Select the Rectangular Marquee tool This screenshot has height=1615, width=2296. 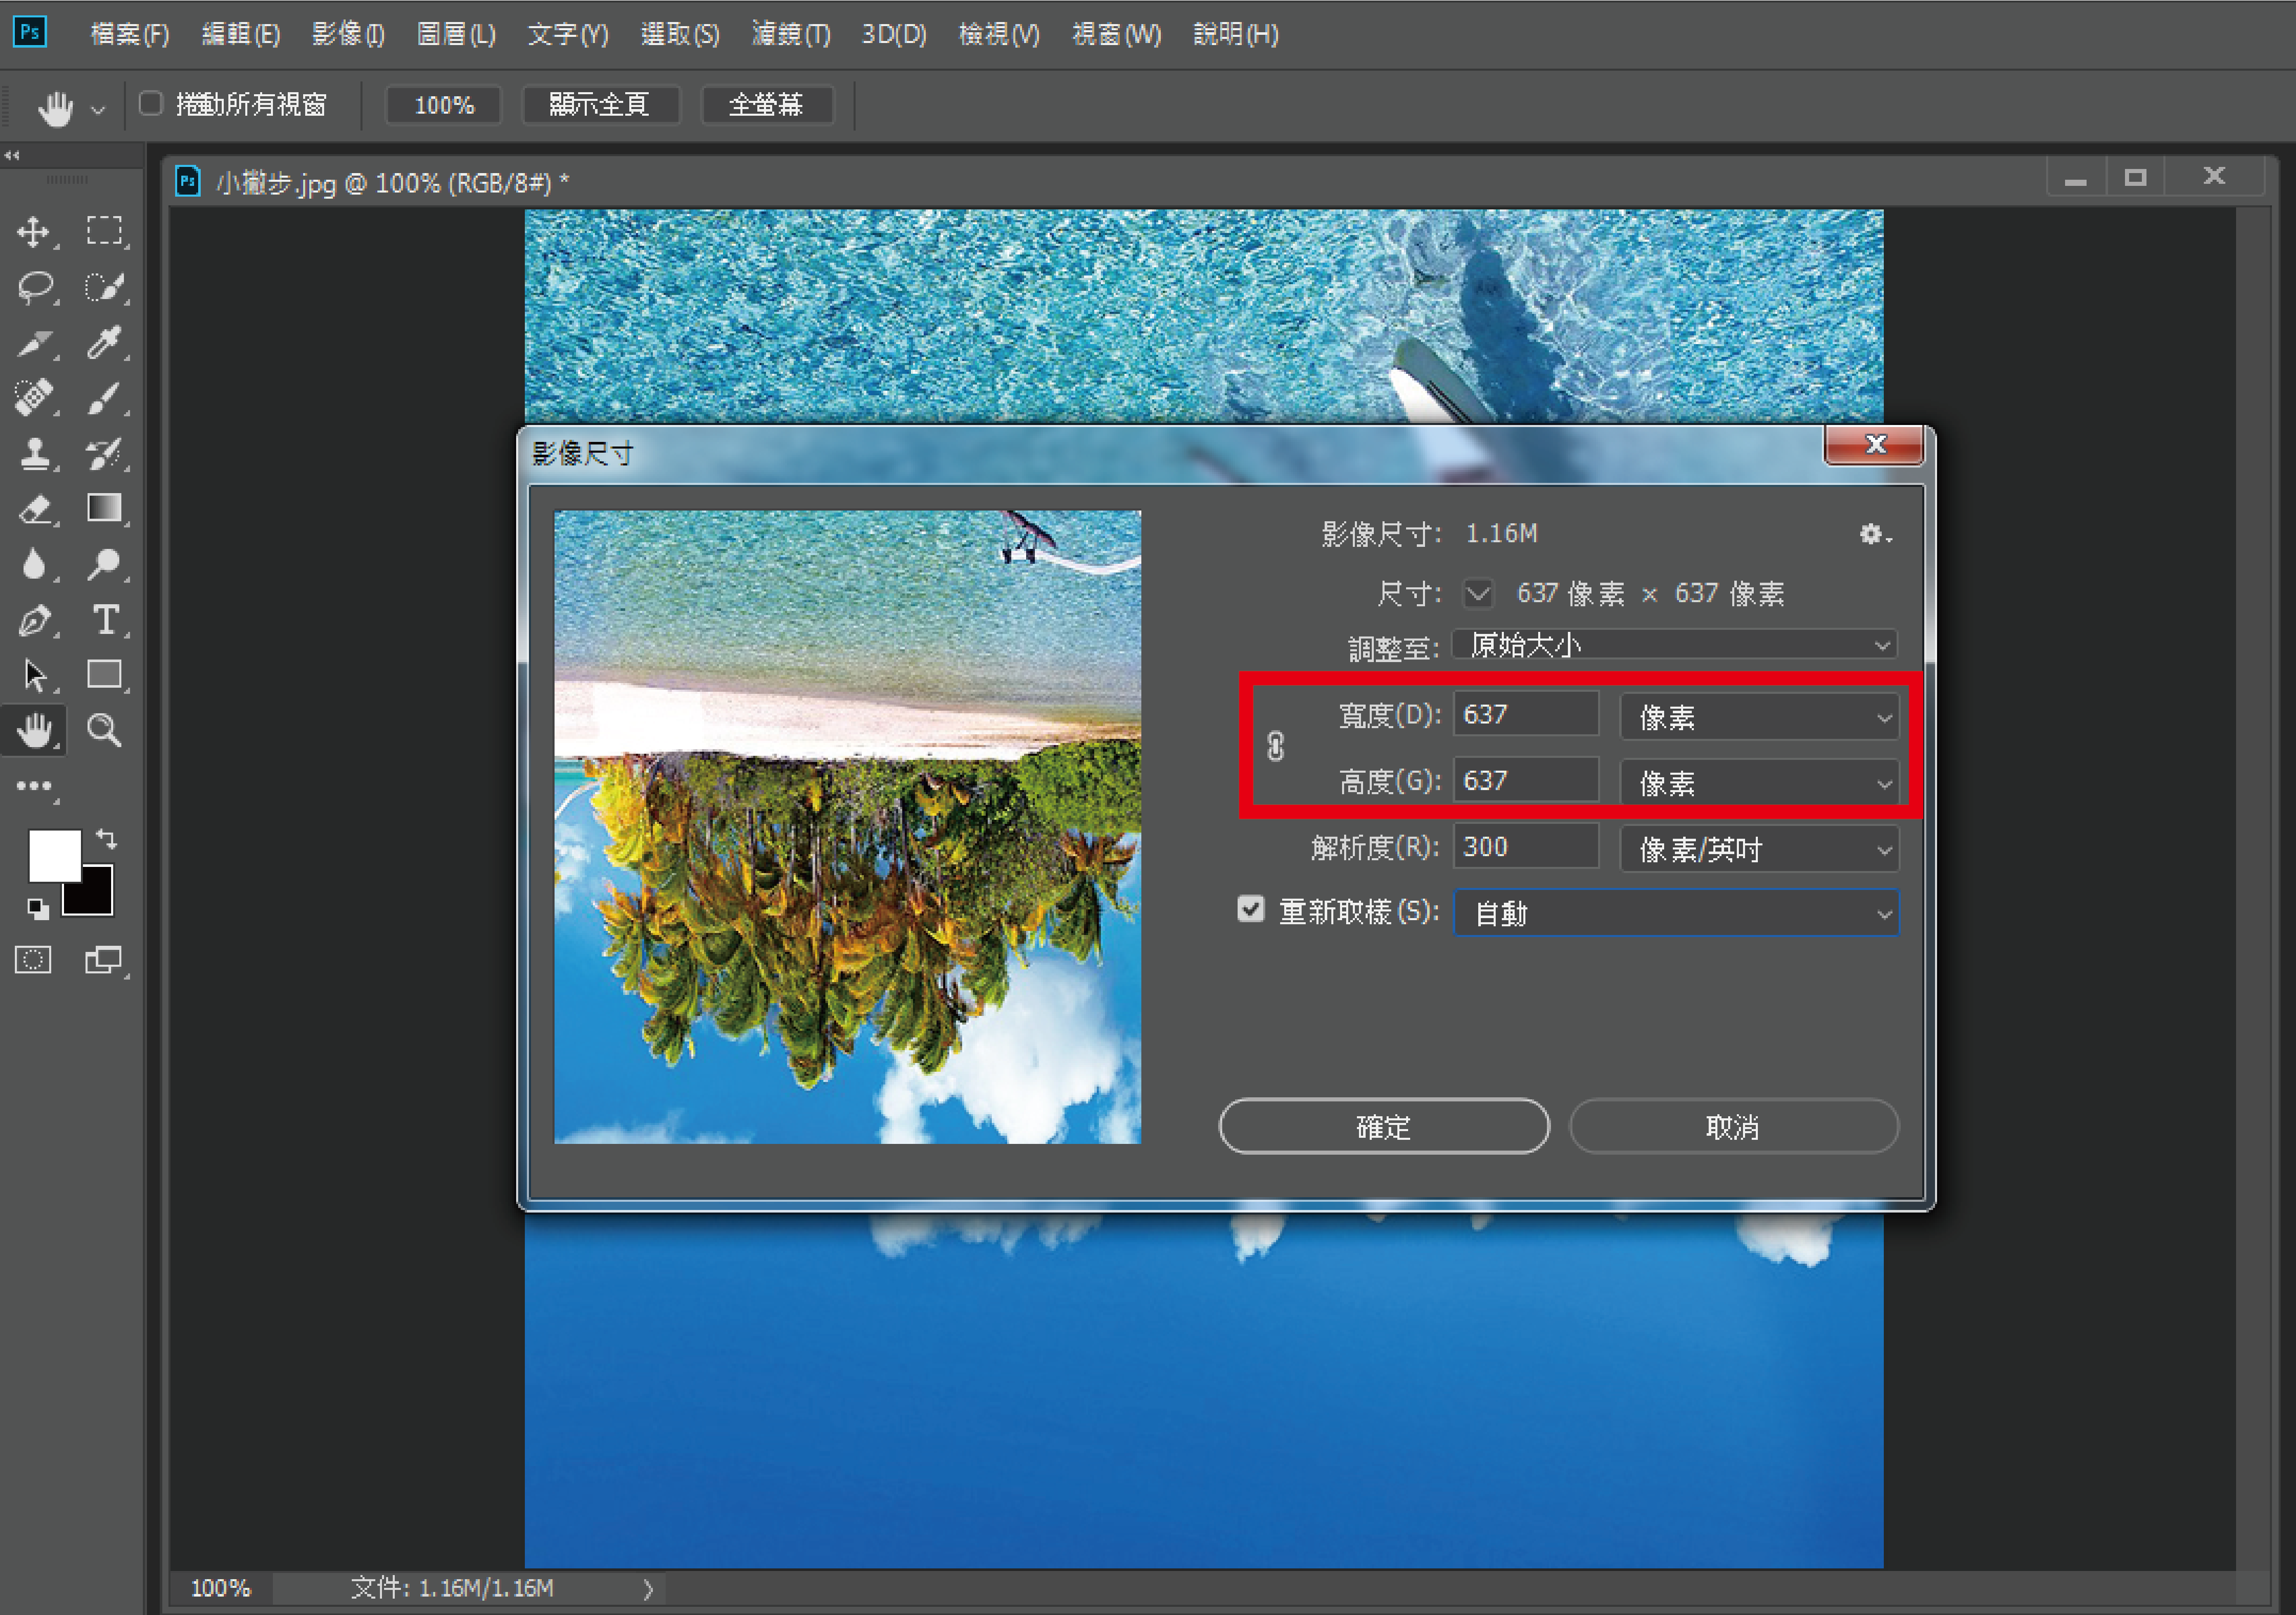coord(104,232)
